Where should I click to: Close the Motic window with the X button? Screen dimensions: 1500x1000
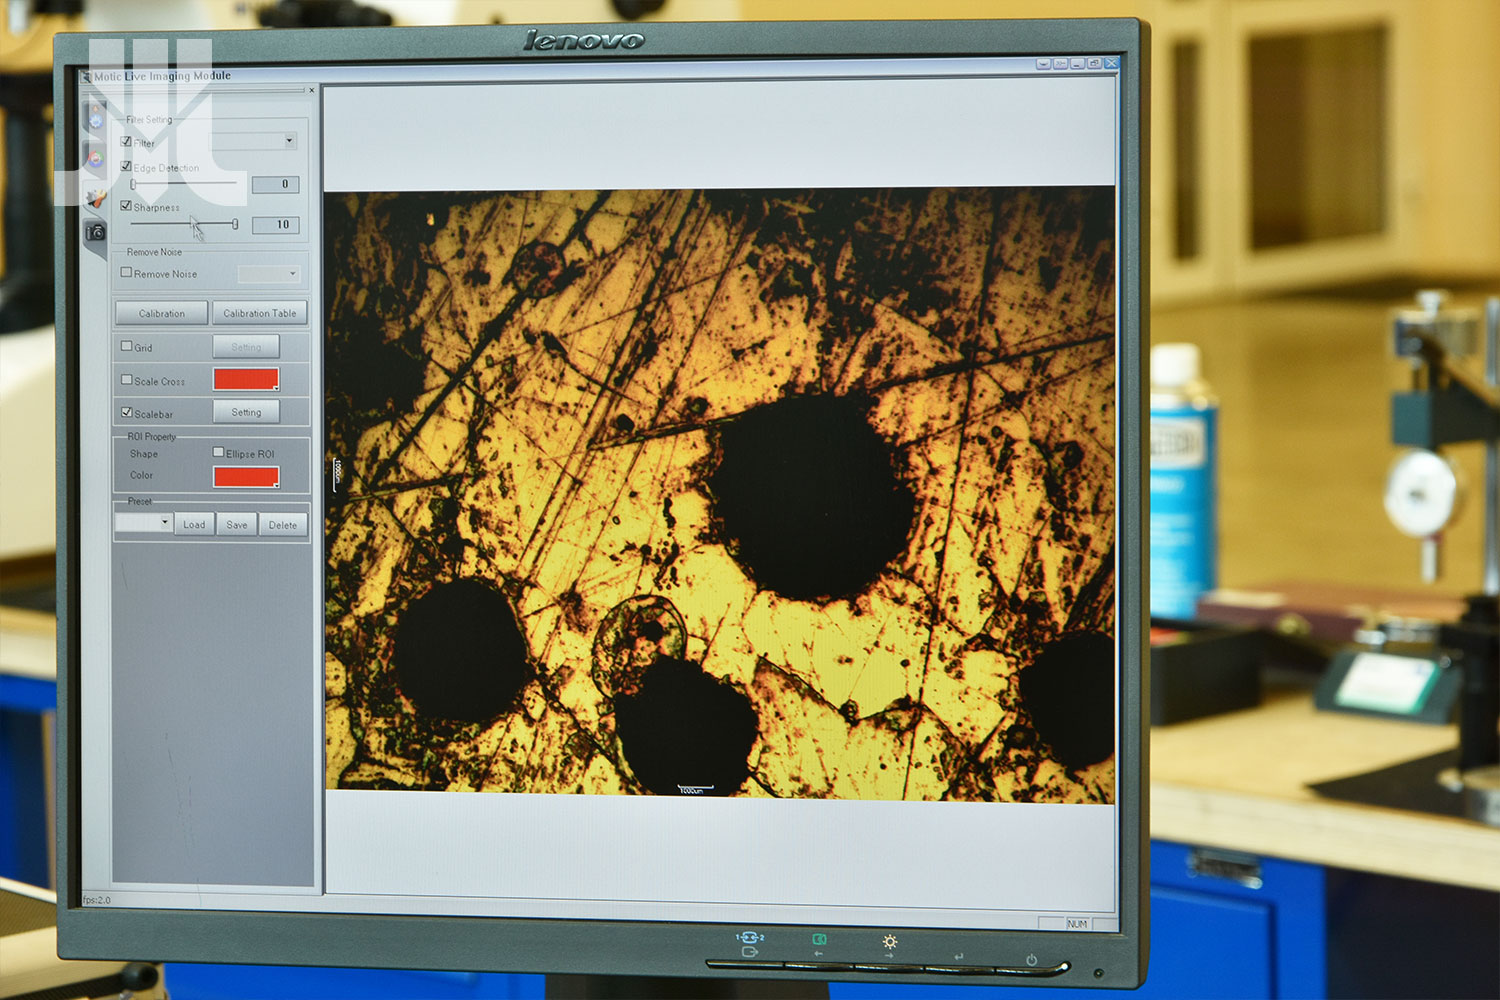(x=1111, y=63)
